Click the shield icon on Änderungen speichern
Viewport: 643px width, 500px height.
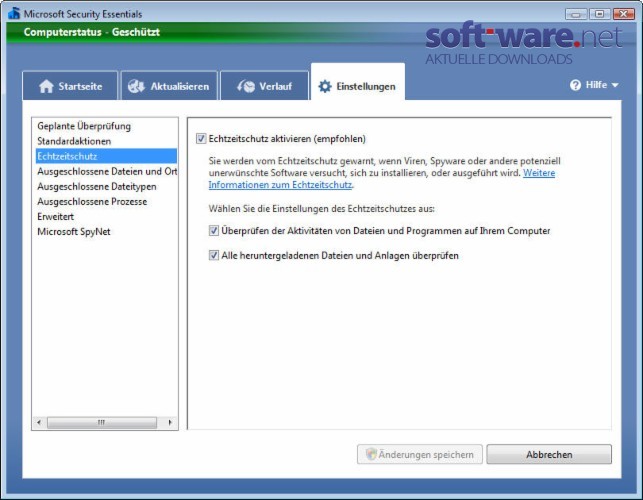(x=371, y=454)
